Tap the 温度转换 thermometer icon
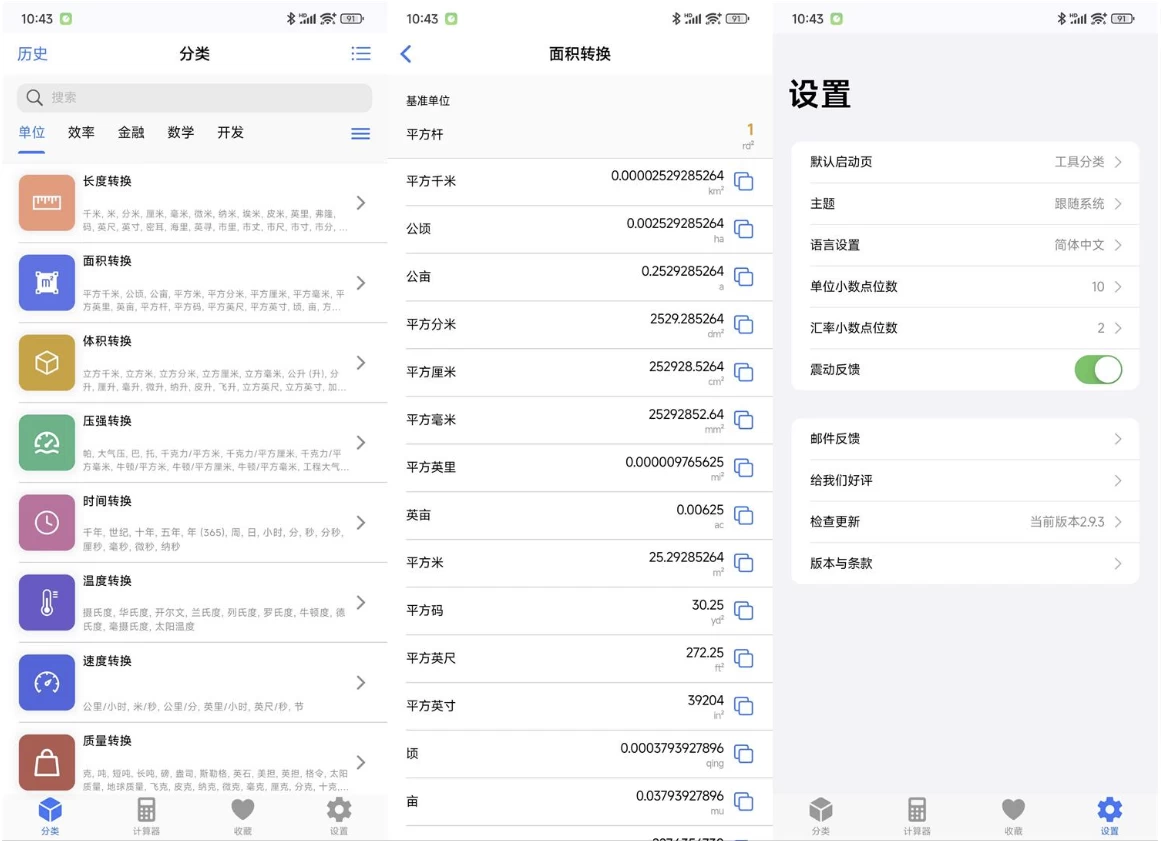Viewport: 1161px width, 841px height. tap(47, 603)
